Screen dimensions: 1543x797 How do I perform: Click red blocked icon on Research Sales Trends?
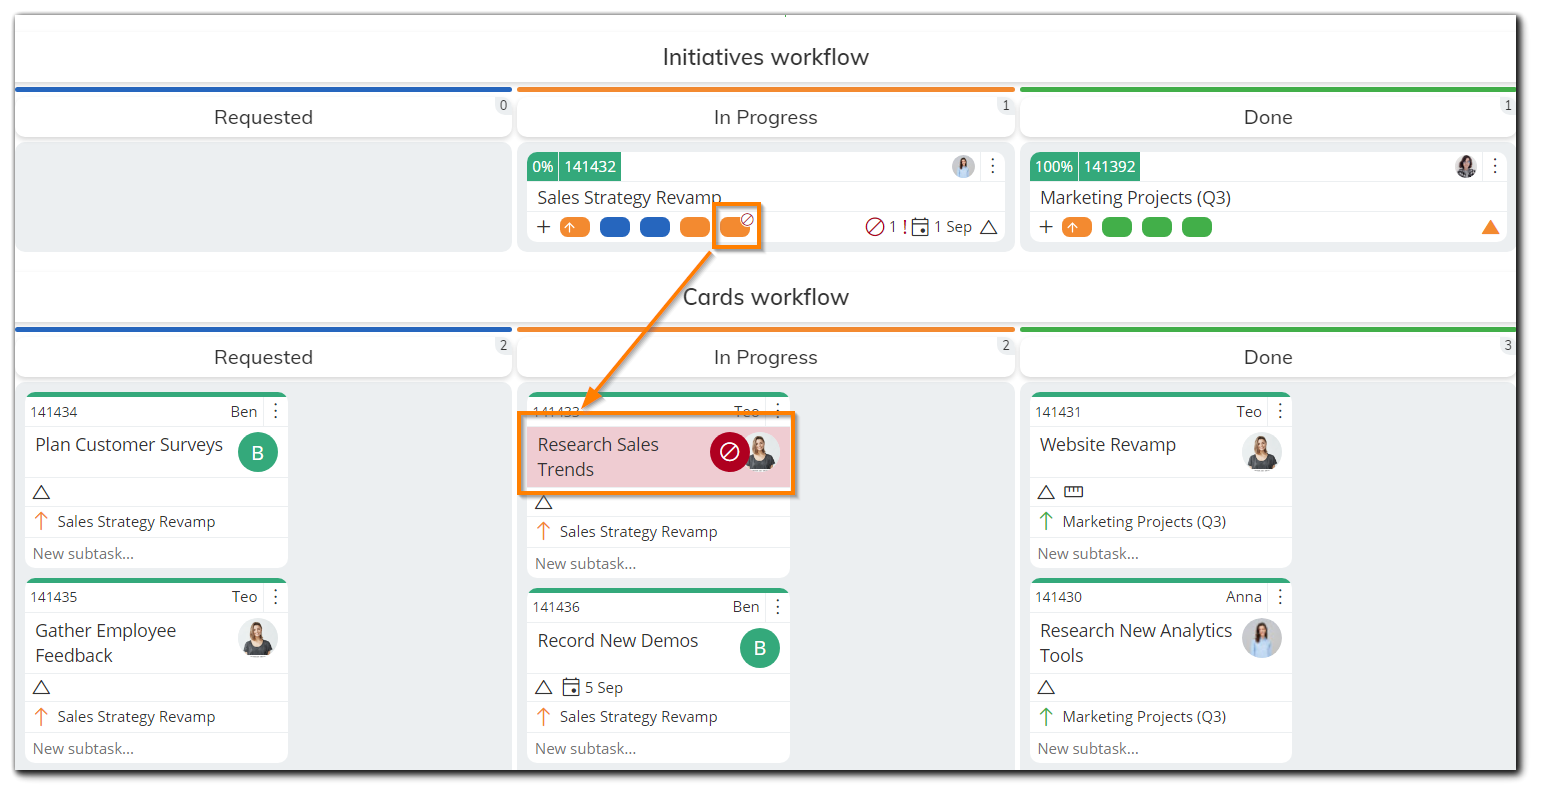click(729, 452)
